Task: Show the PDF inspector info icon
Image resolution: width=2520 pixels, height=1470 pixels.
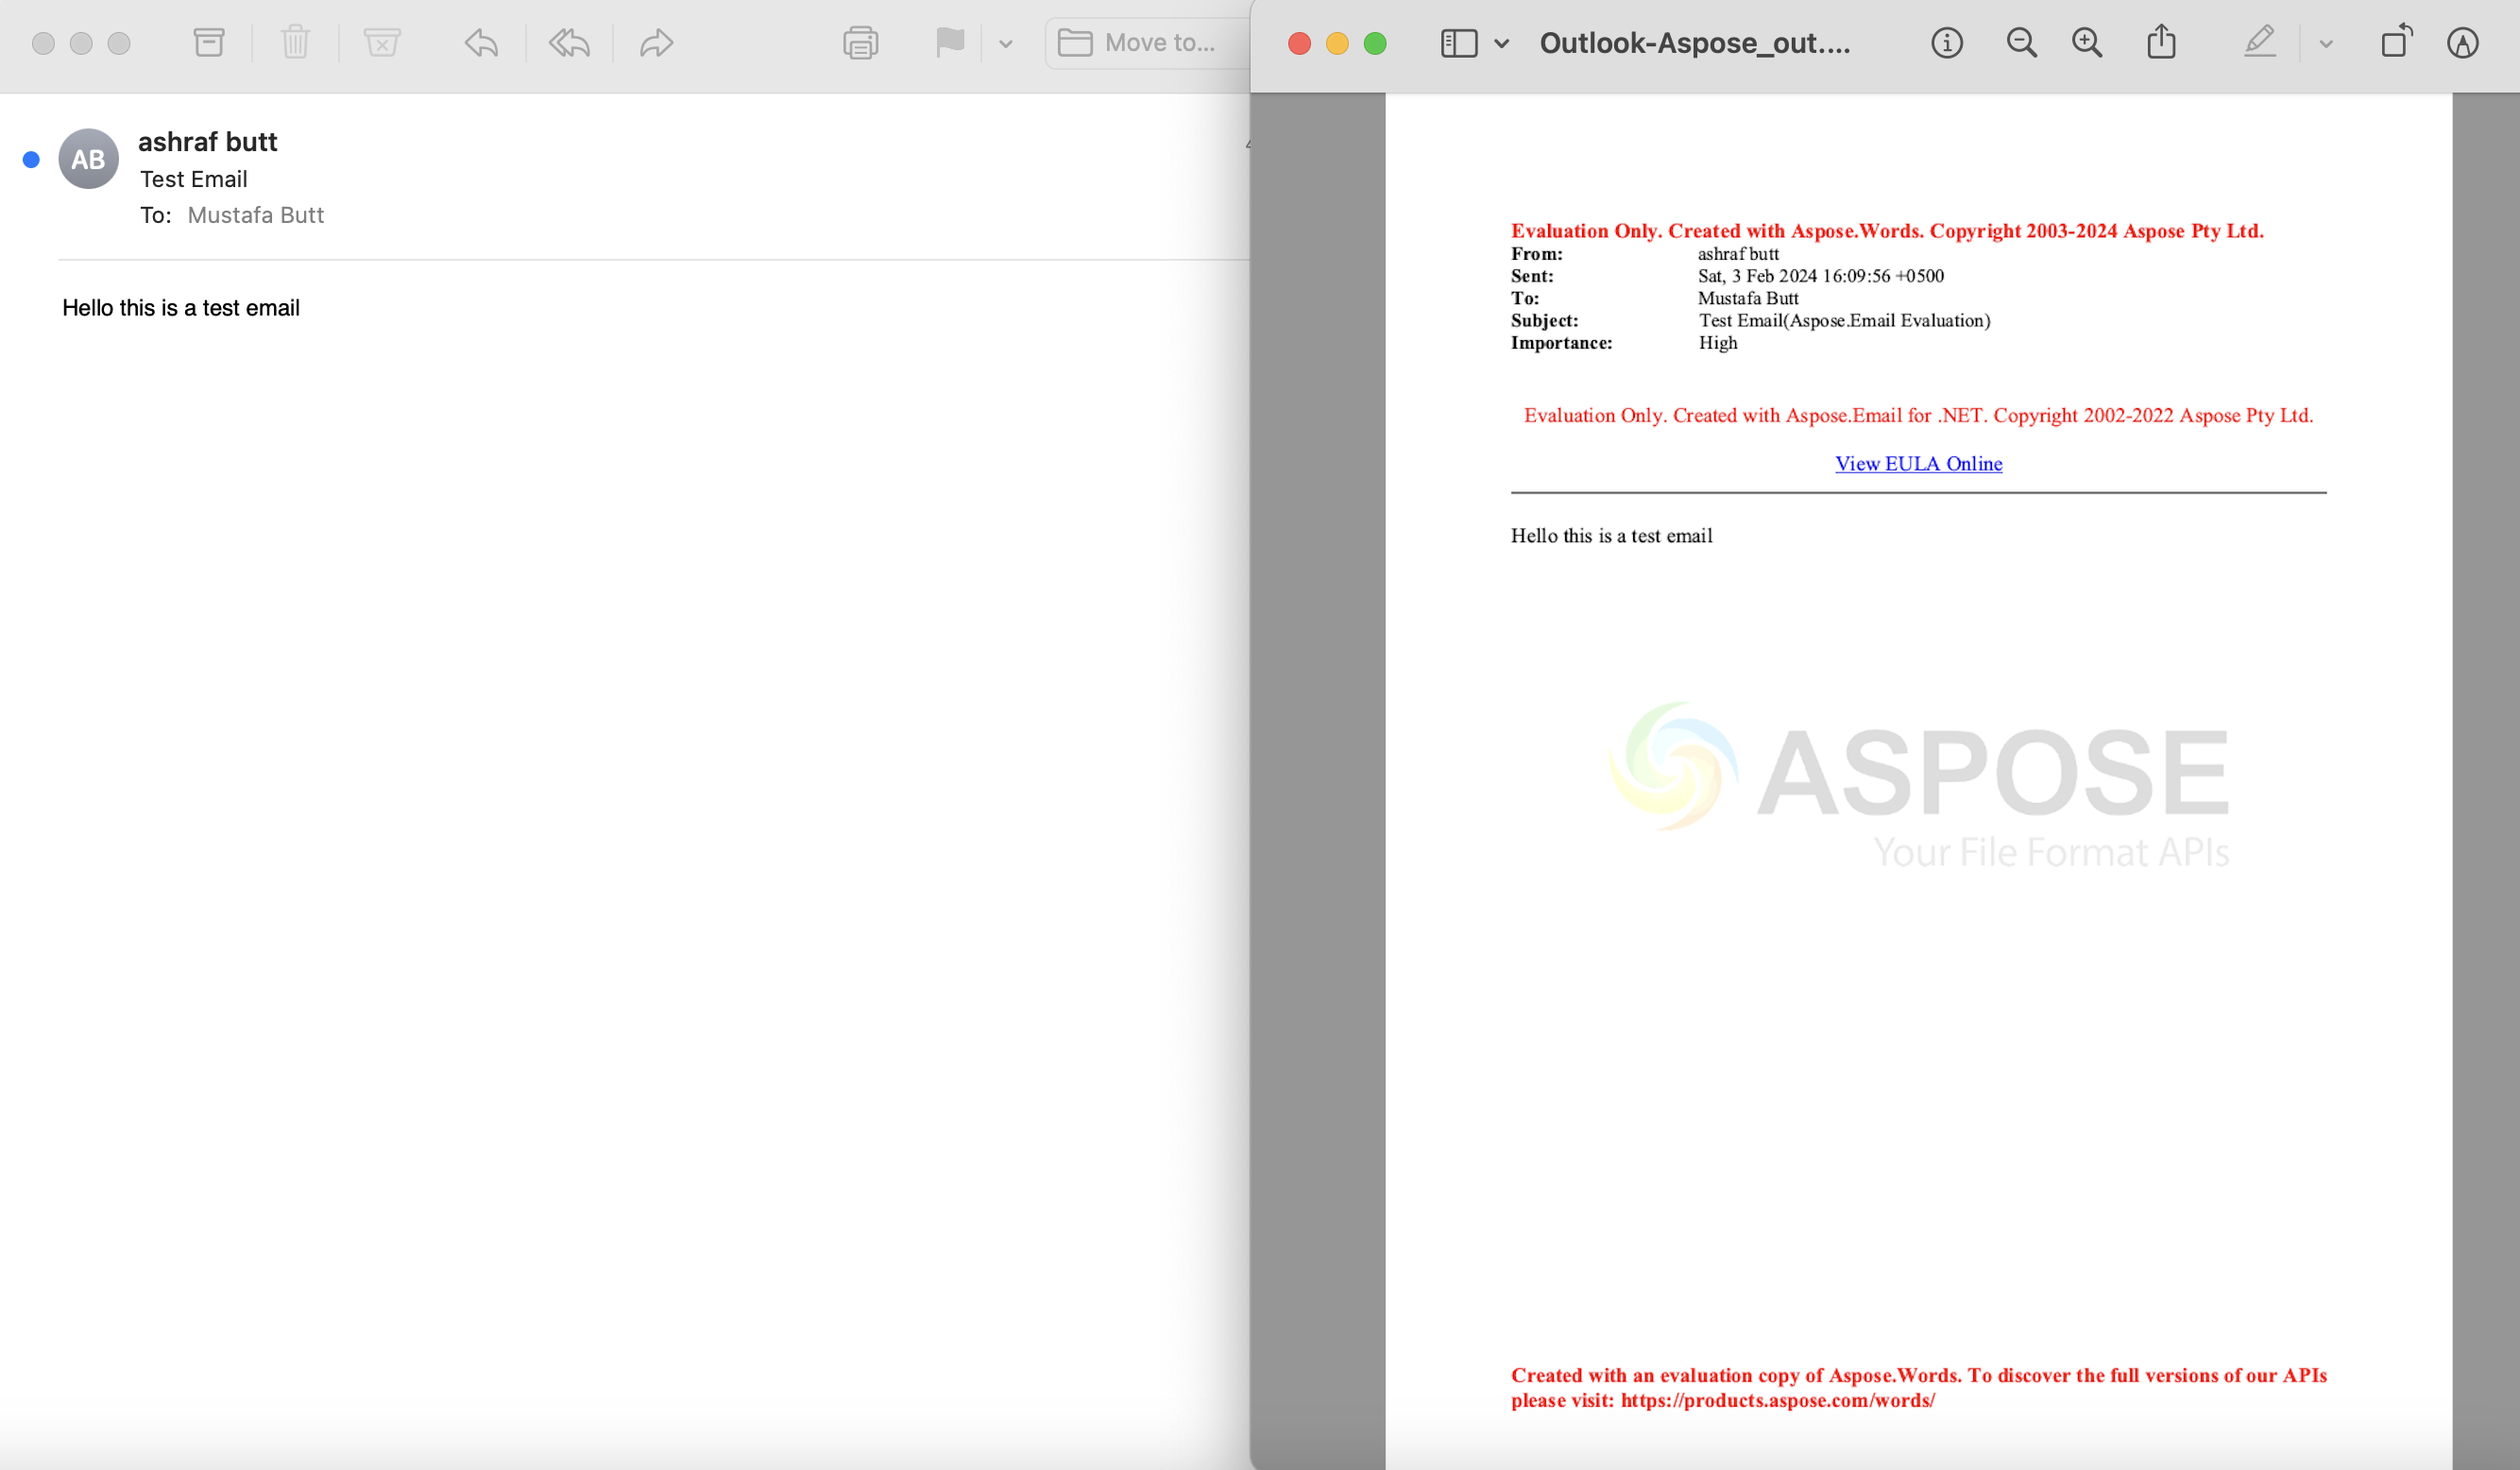Action: [x=1946, y=42]
